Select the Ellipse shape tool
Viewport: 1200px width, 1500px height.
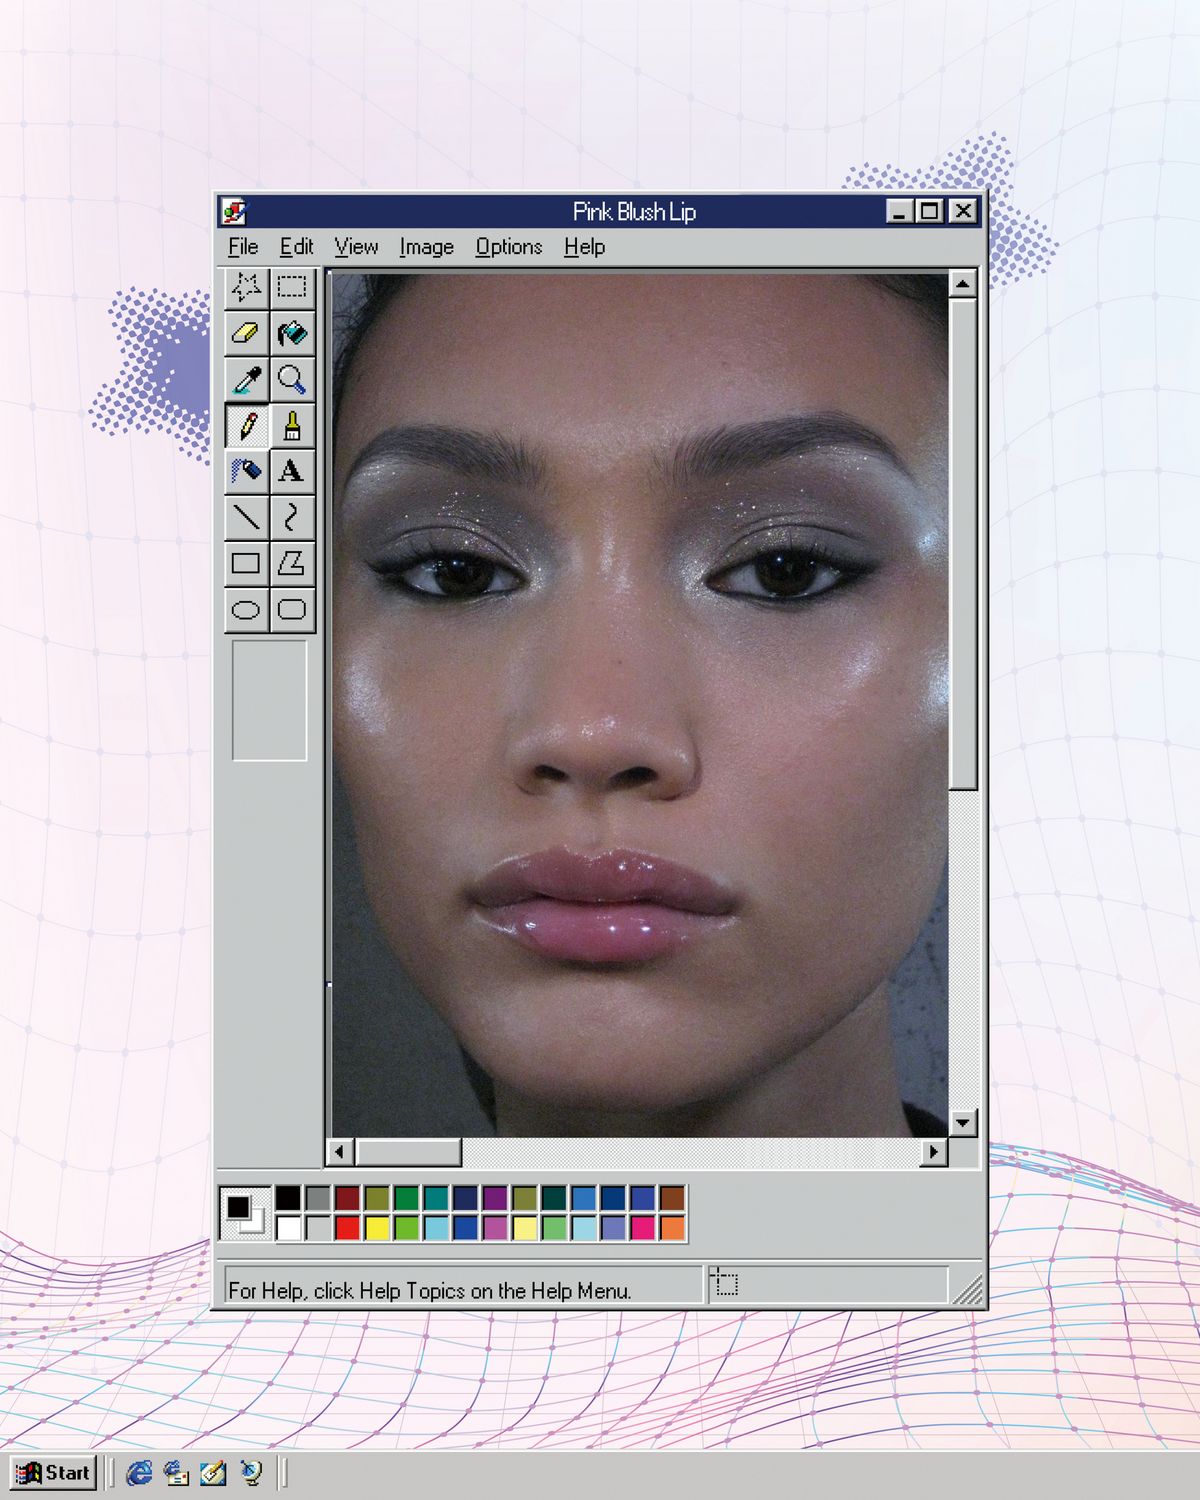246,609
